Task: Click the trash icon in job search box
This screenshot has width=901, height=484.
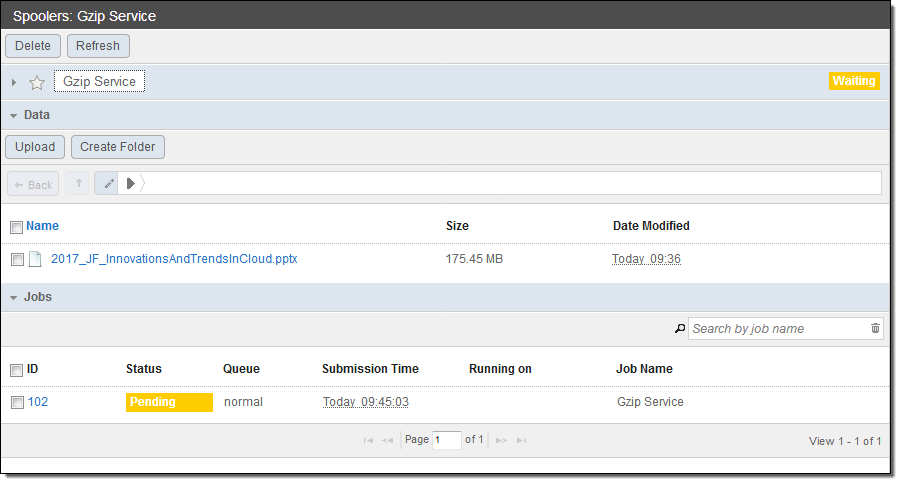Action: [x=875, y=328]
